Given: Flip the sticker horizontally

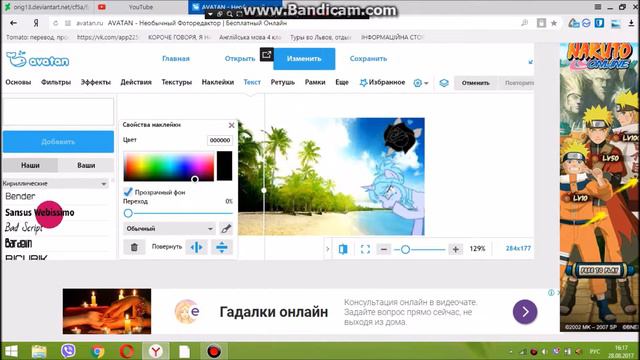Looking at the screenshot, I should [196, 247].
